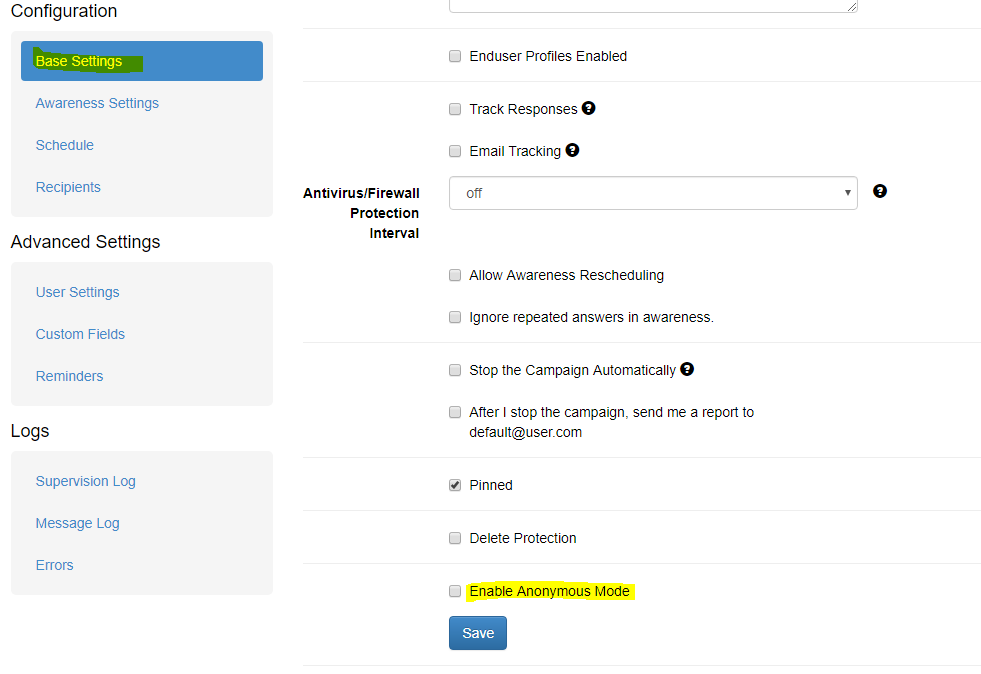Viewport: 981px width, 674px height.
Task: Click the Save button
Action: click(x=478, y=633)
